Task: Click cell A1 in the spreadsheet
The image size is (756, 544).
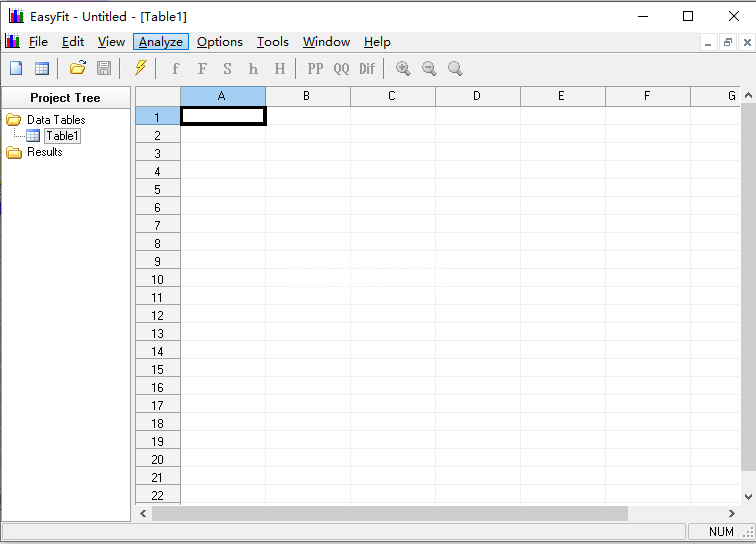Action: (223, 116)
